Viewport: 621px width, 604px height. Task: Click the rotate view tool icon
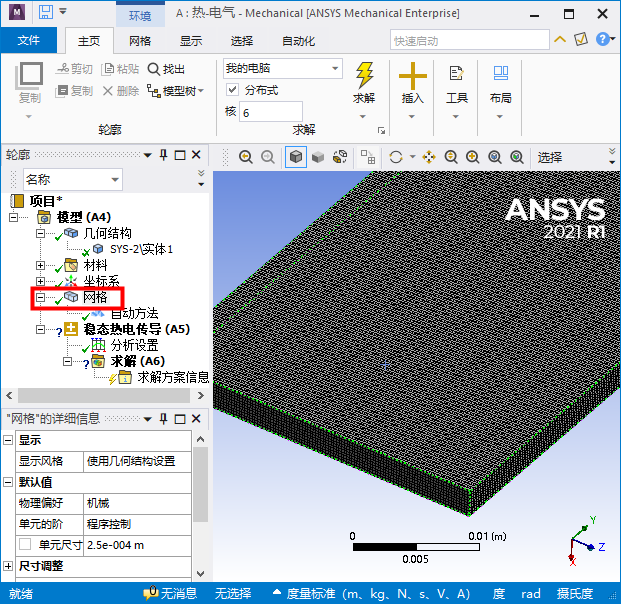tap(396, 157)
